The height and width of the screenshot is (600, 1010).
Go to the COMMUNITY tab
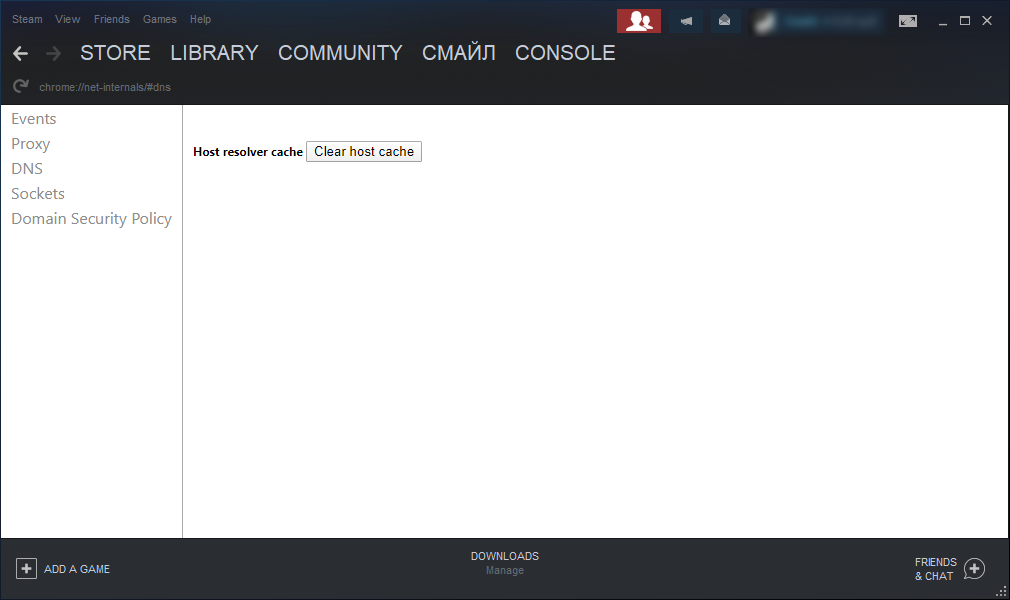340,53
